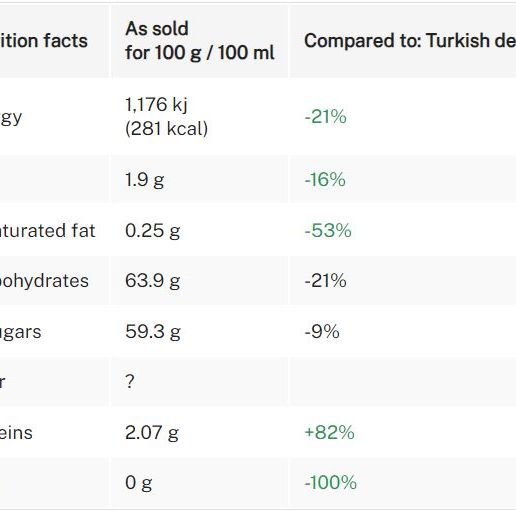This screenshot has width=516, height=516.
Task: Select the 2.07 g proteins value
Action: click(x=152, y=433)
